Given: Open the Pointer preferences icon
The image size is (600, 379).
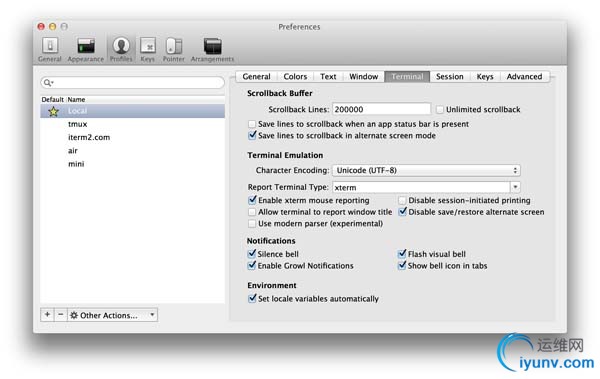Looking at the screenshot, I should point(174,49).
